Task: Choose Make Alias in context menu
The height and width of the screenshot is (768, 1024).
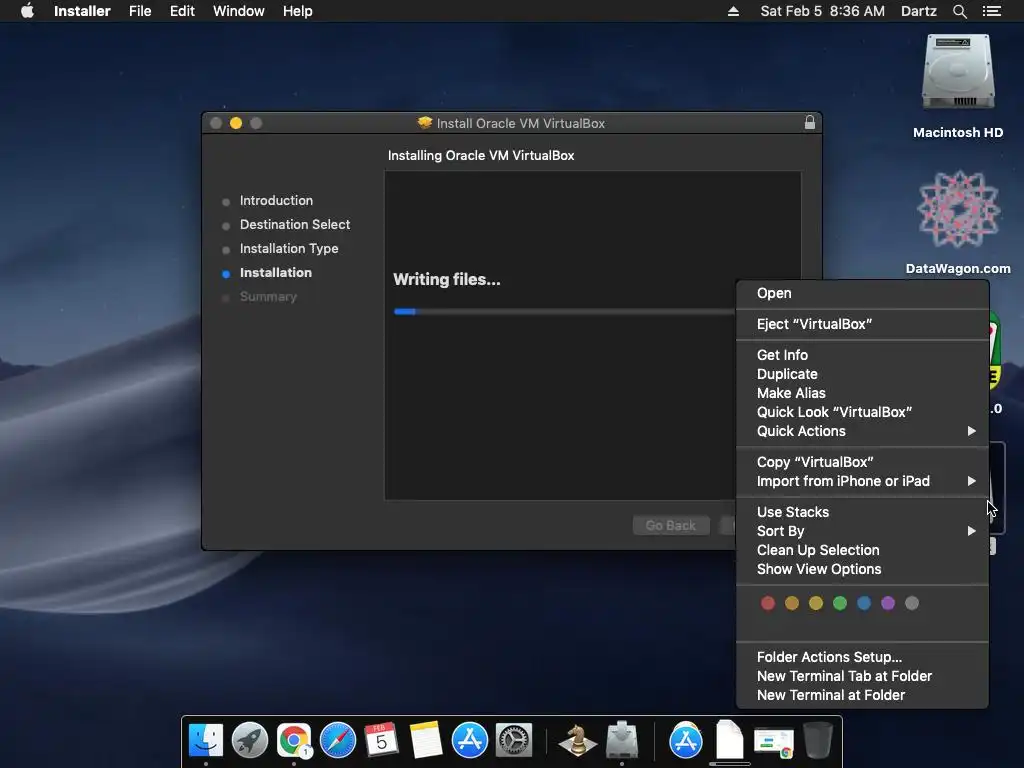Action: [862, 392]
